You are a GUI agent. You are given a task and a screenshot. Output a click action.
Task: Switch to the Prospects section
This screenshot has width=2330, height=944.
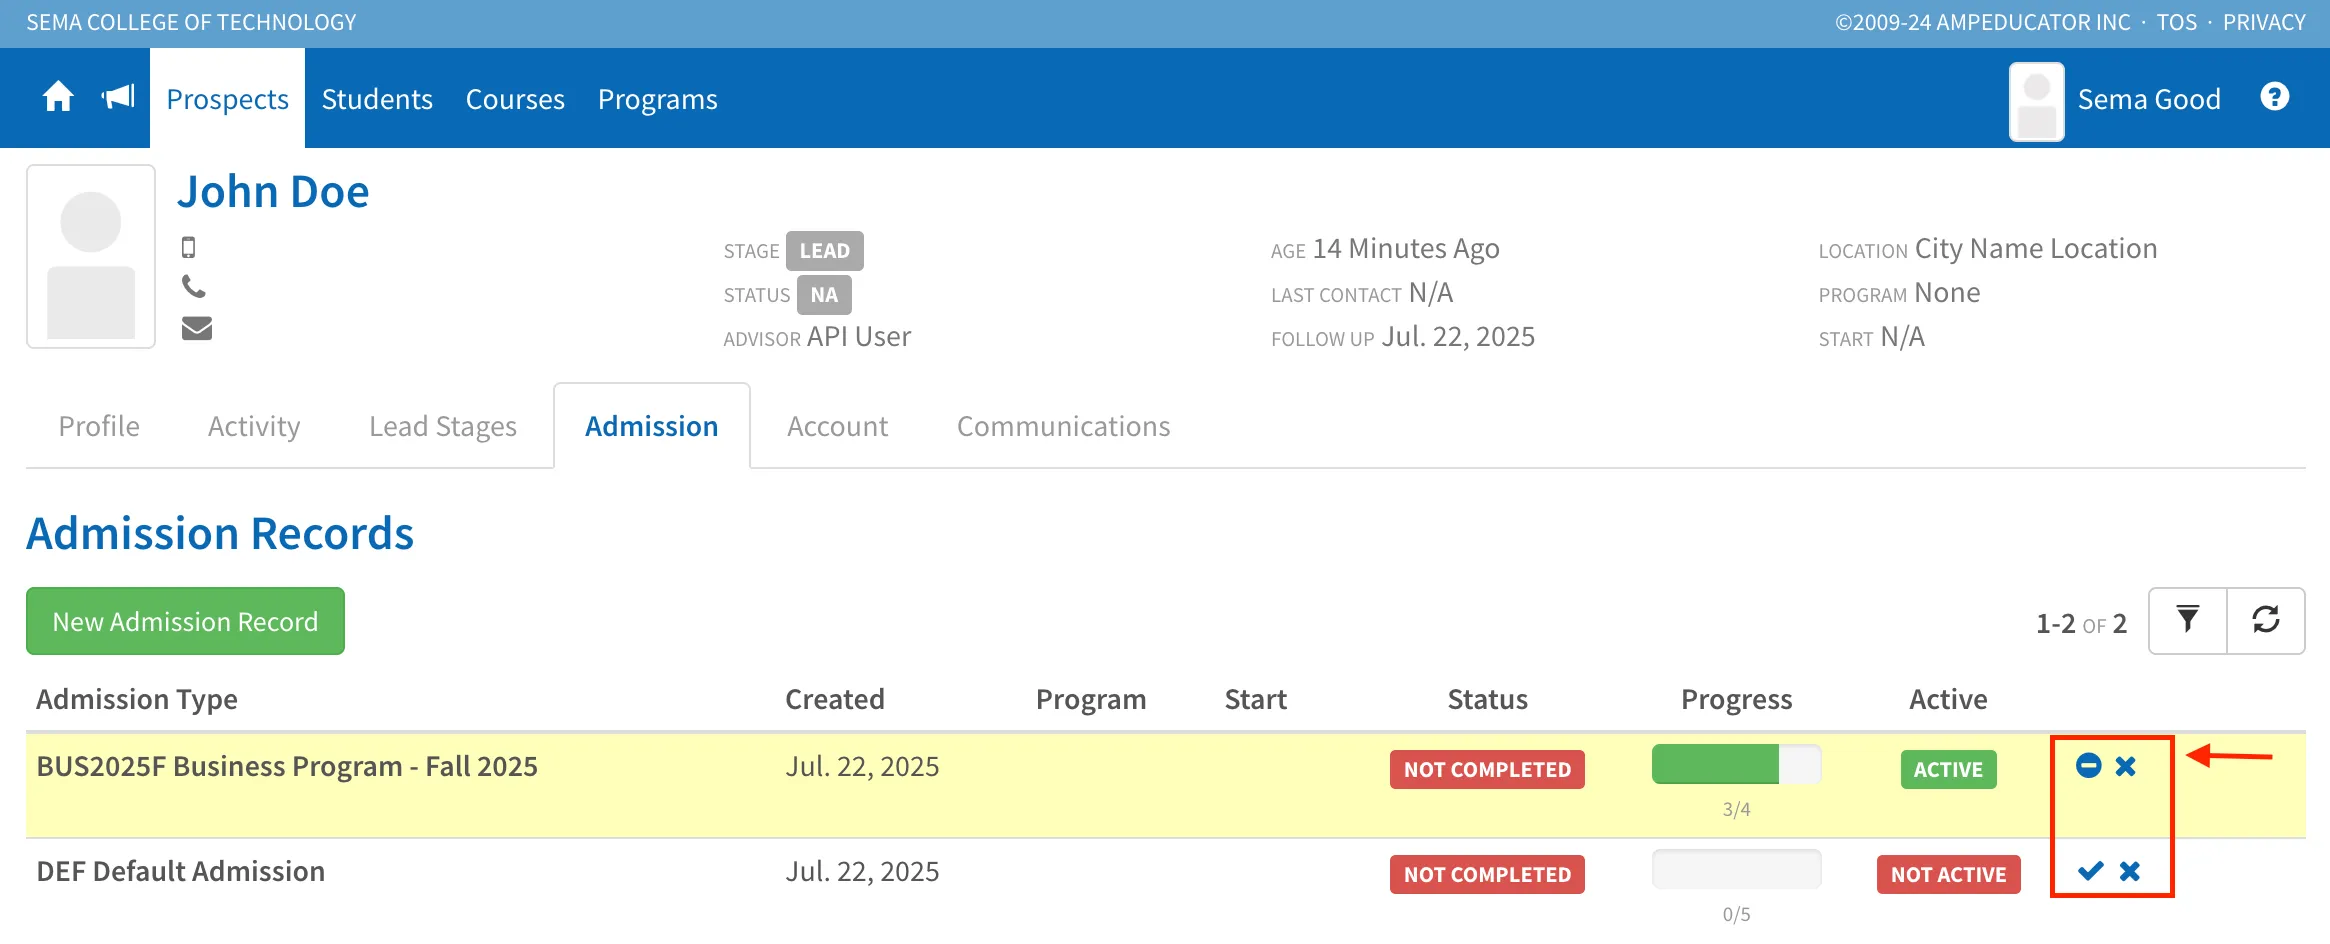pyautogui.click(x=227, y=99)
